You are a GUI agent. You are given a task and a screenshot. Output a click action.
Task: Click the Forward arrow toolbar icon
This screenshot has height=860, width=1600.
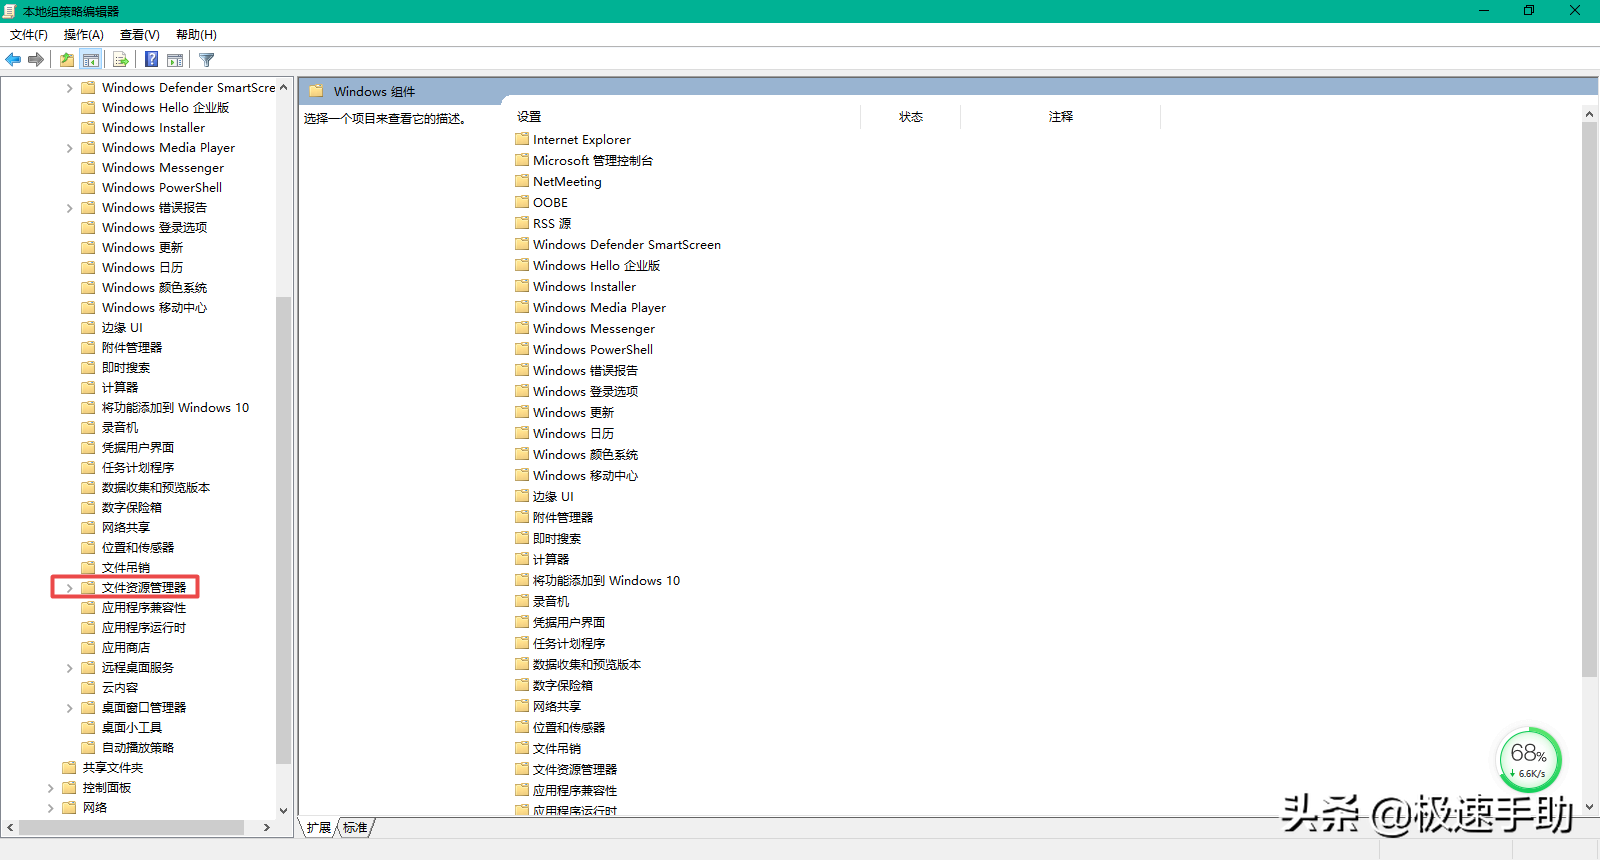pyautogui.click(x=36, y=60)
